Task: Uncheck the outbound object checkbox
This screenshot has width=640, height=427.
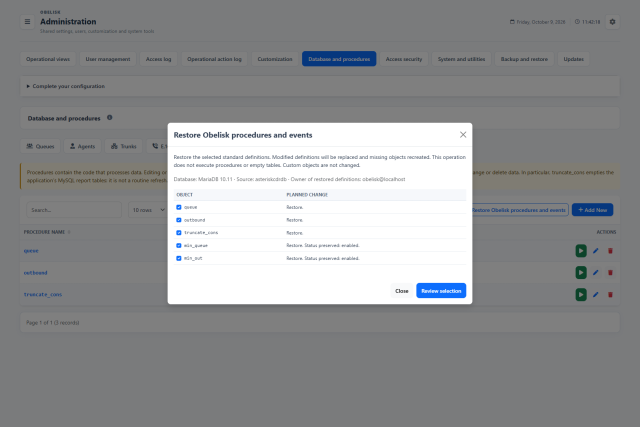Action: click(179, 220)
